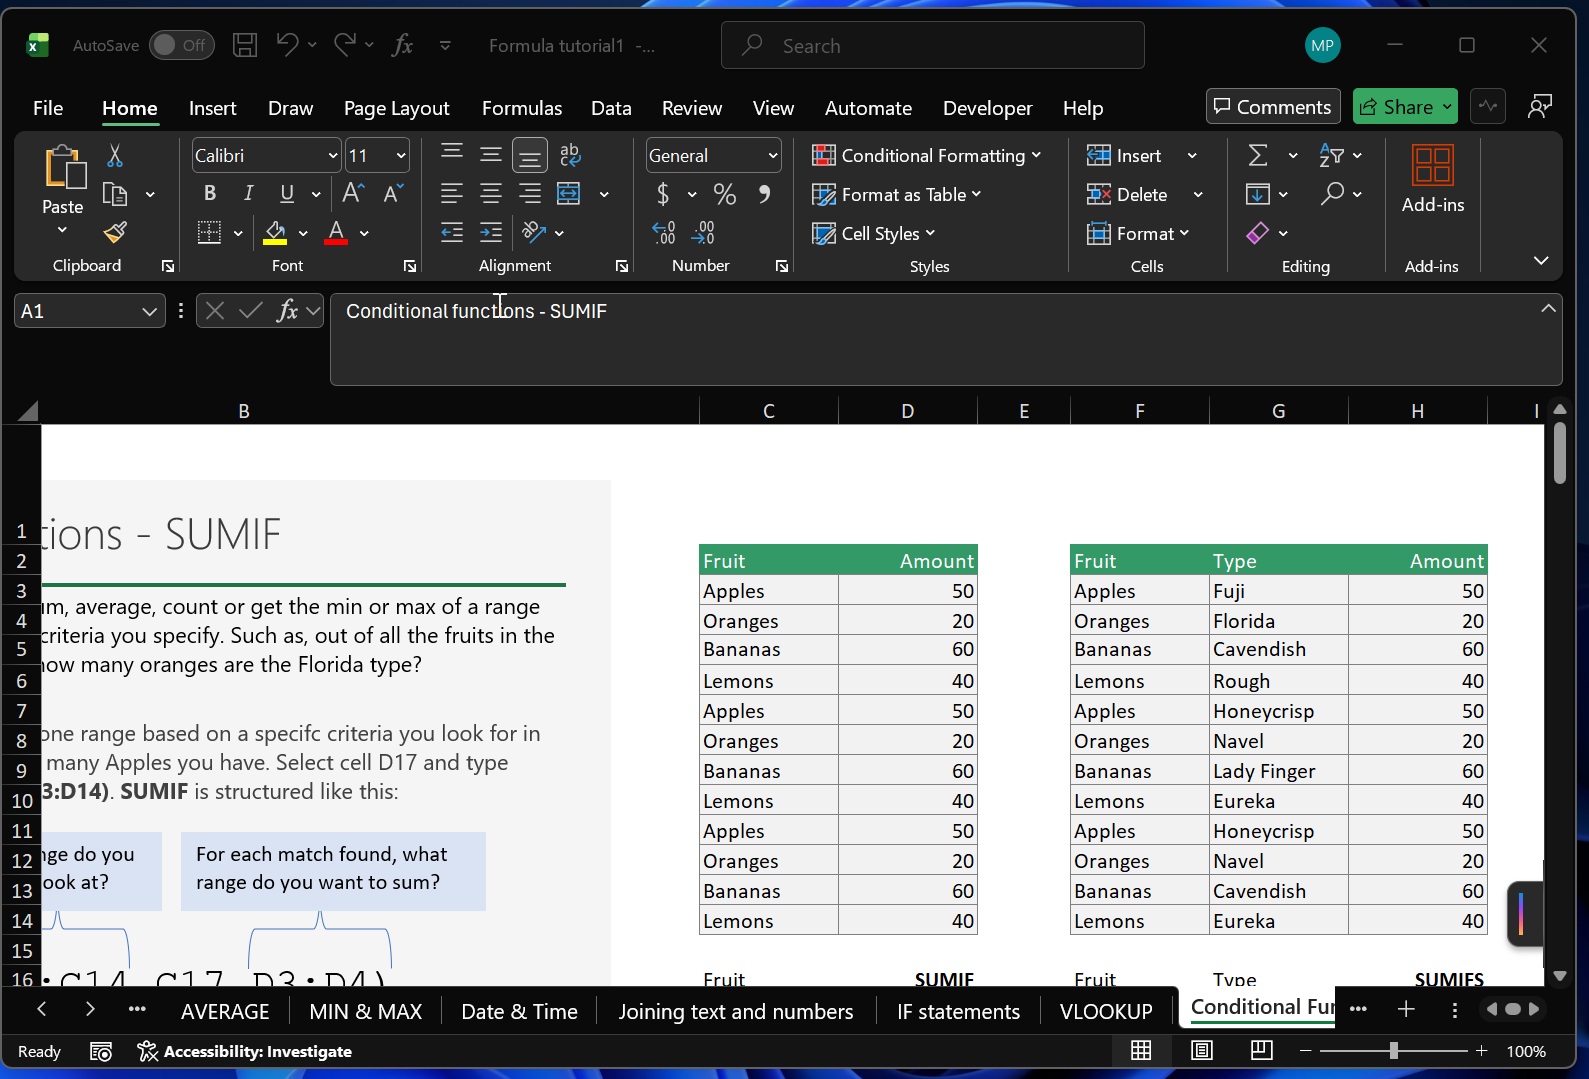Click the Fill down arrow icon
1589x1079 pixels.
click(x=1258, y=194)
